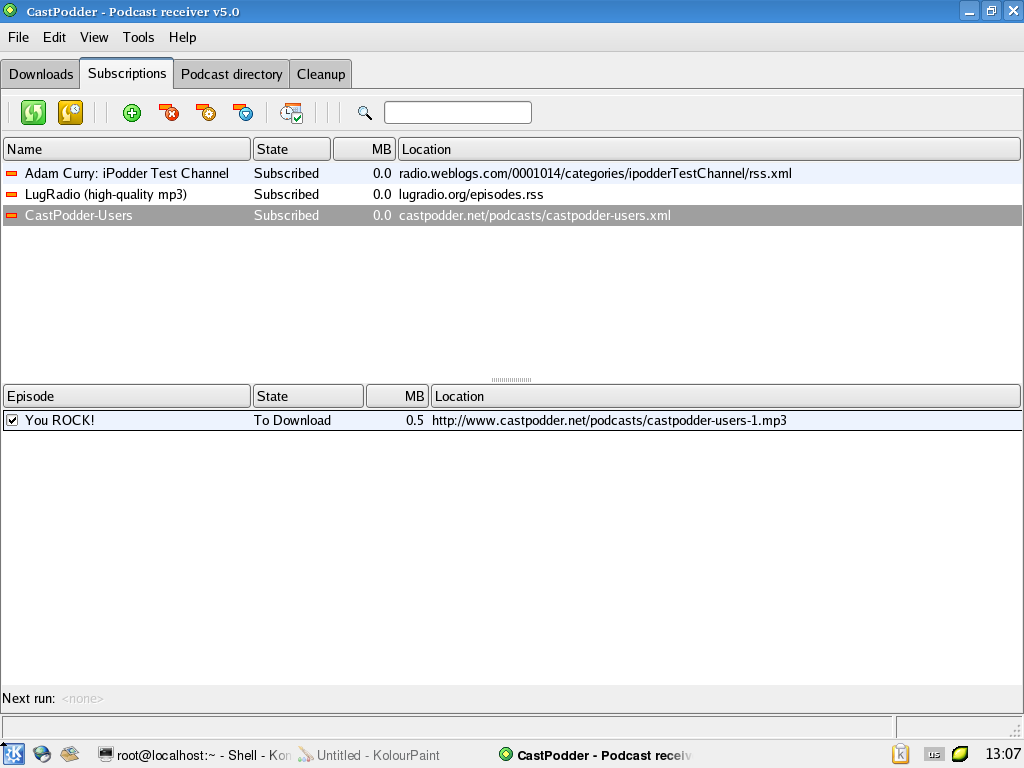Open the File menu
1024x768 pixels.
[18, 37]
